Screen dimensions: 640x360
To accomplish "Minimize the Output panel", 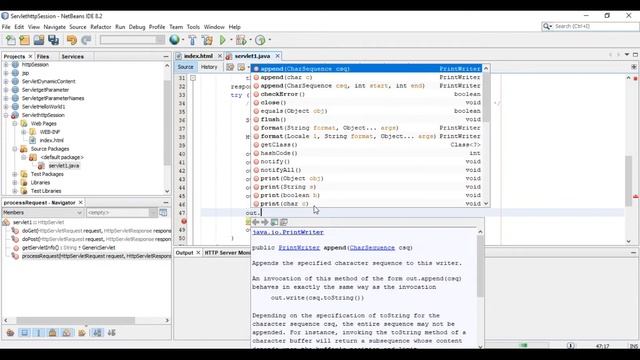I will [633, 253].
